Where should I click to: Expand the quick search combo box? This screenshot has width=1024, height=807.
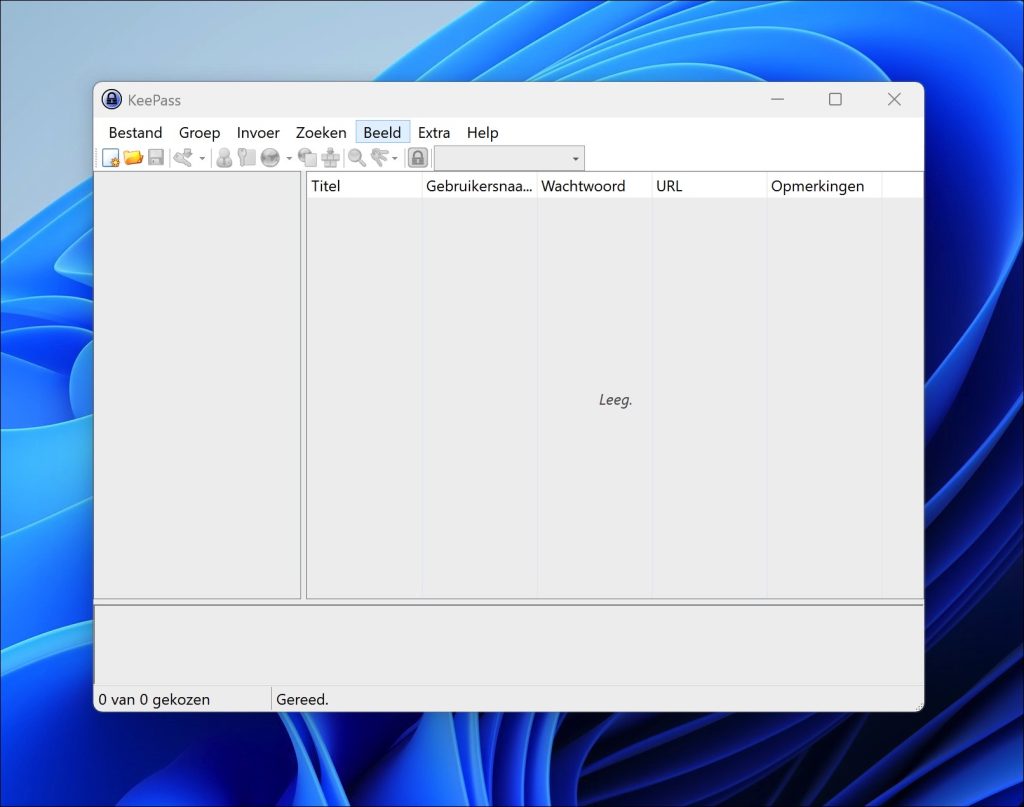(576, 158)
